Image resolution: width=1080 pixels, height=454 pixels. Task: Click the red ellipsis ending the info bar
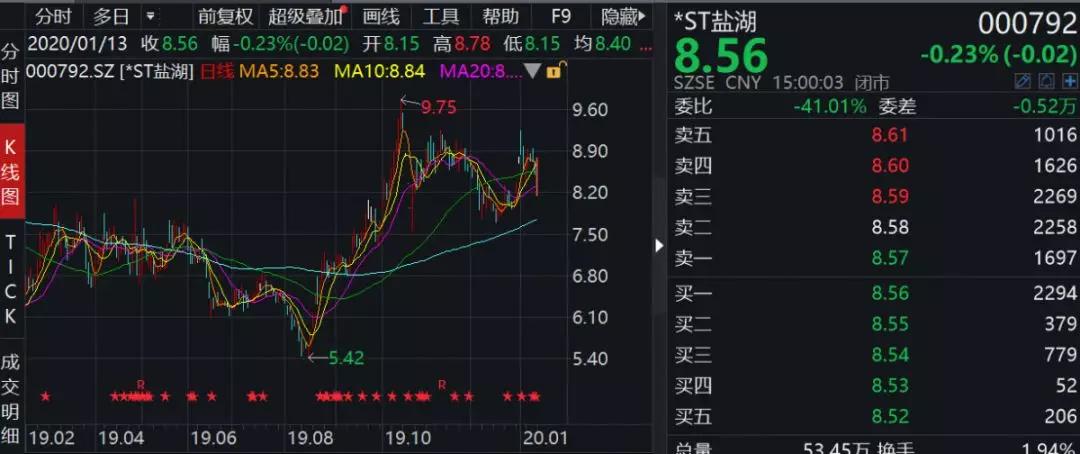pos(645,48)
